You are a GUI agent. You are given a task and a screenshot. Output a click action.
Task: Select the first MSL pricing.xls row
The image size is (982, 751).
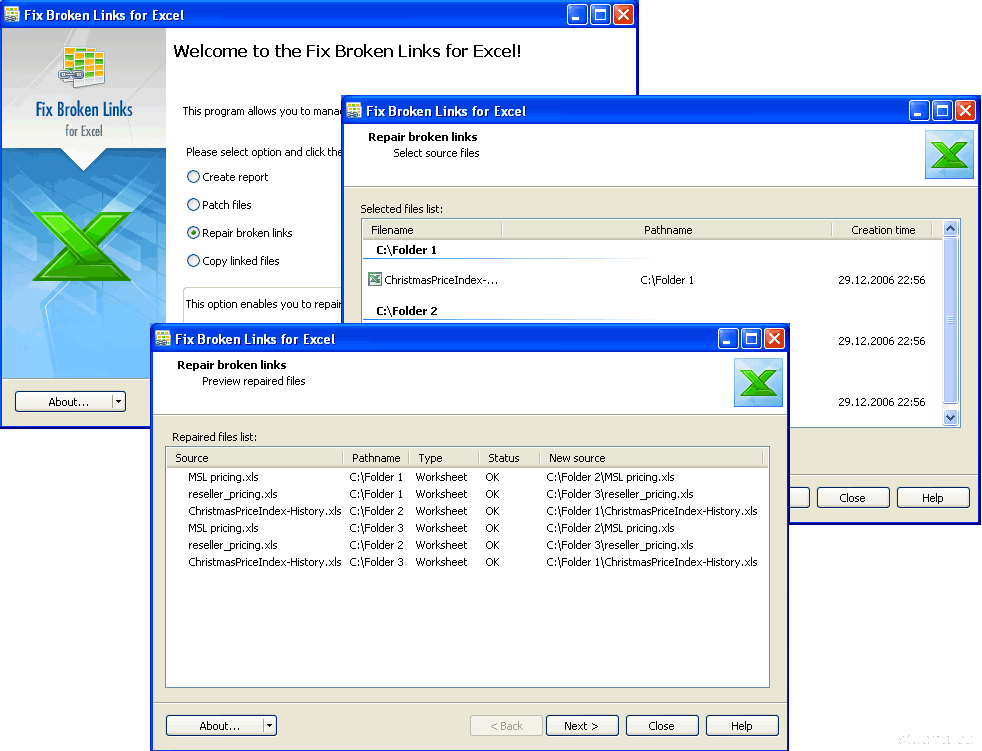tap(223, 477)
